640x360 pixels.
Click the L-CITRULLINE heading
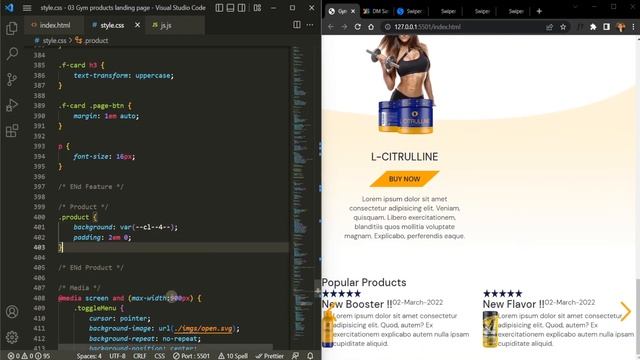click(x=404, y=157)
